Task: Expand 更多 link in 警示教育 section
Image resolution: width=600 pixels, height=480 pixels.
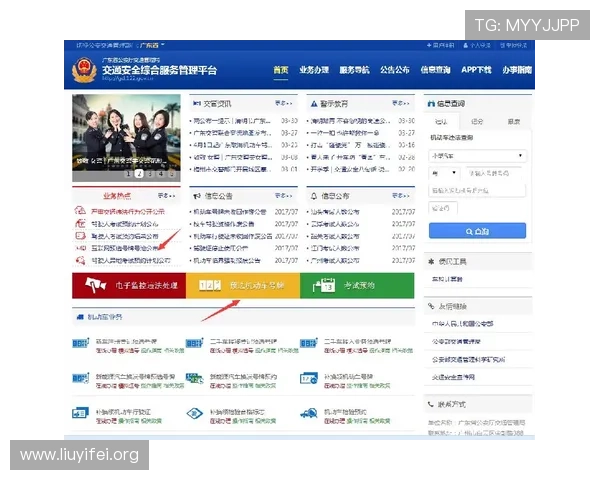Action: click(x=401, y=103)
